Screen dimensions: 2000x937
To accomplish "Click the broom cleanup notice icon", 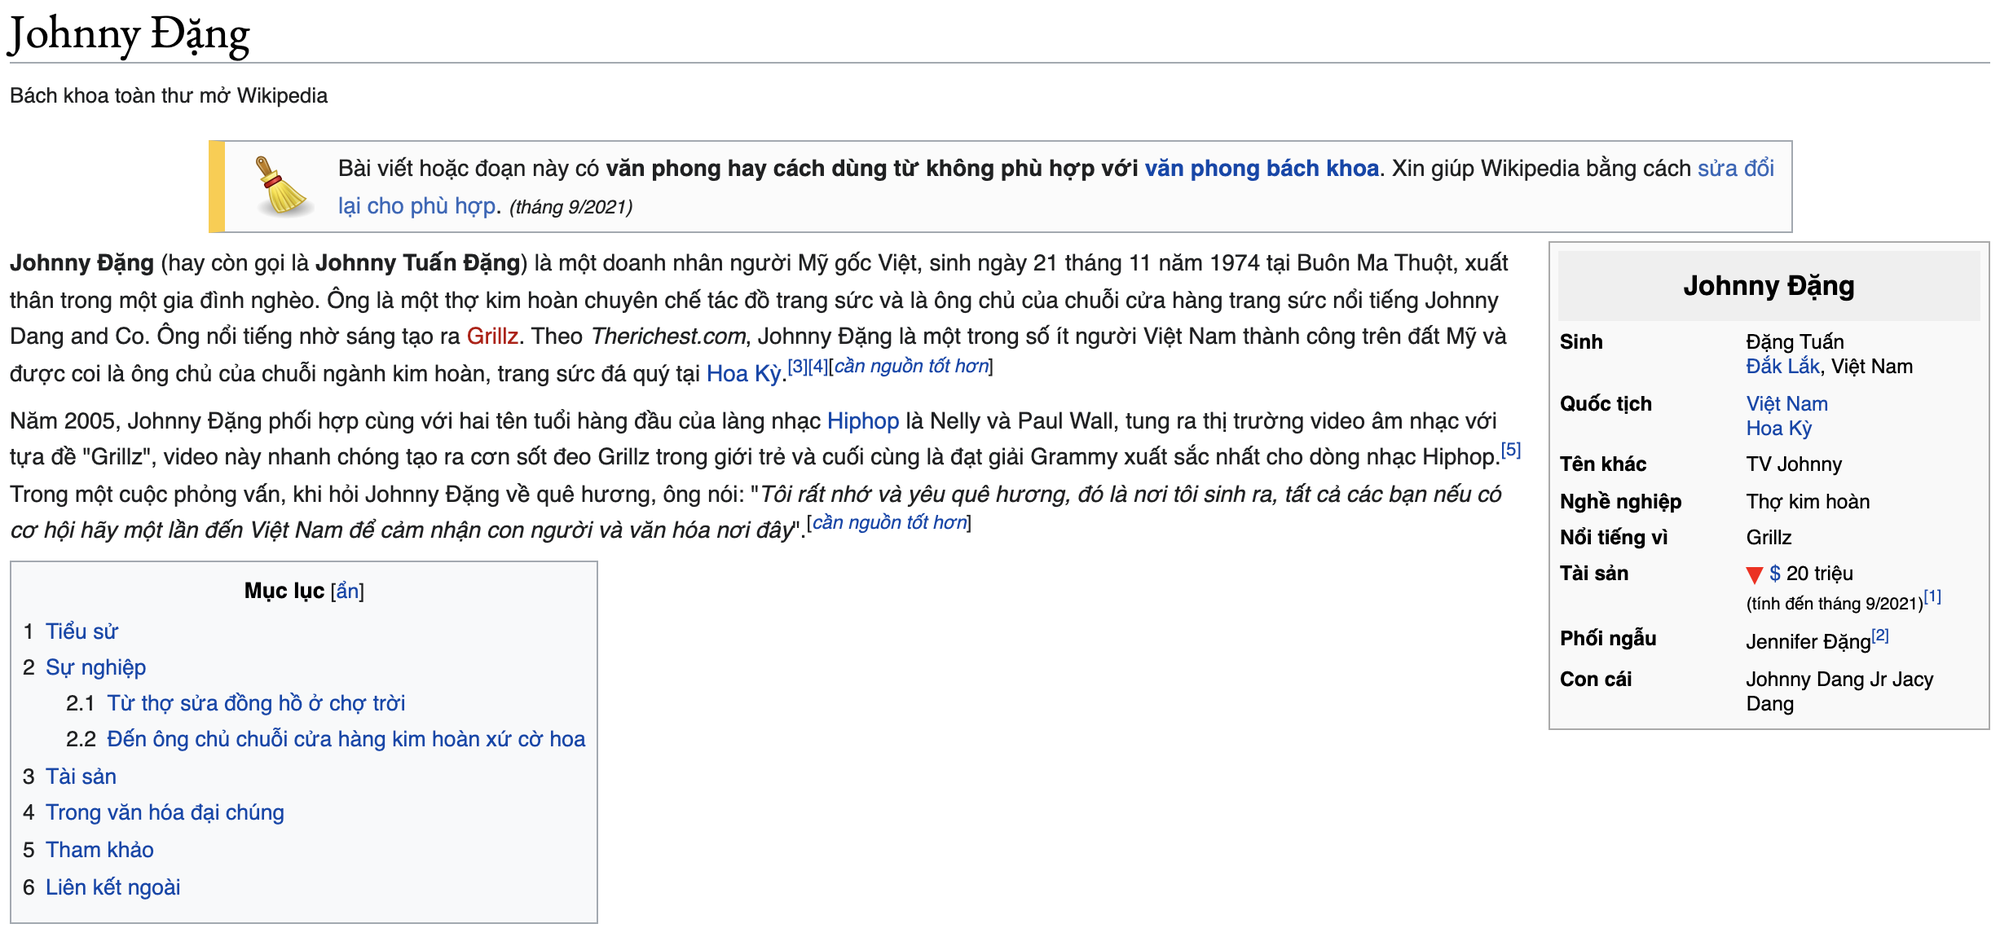I will tap(281, 186).
